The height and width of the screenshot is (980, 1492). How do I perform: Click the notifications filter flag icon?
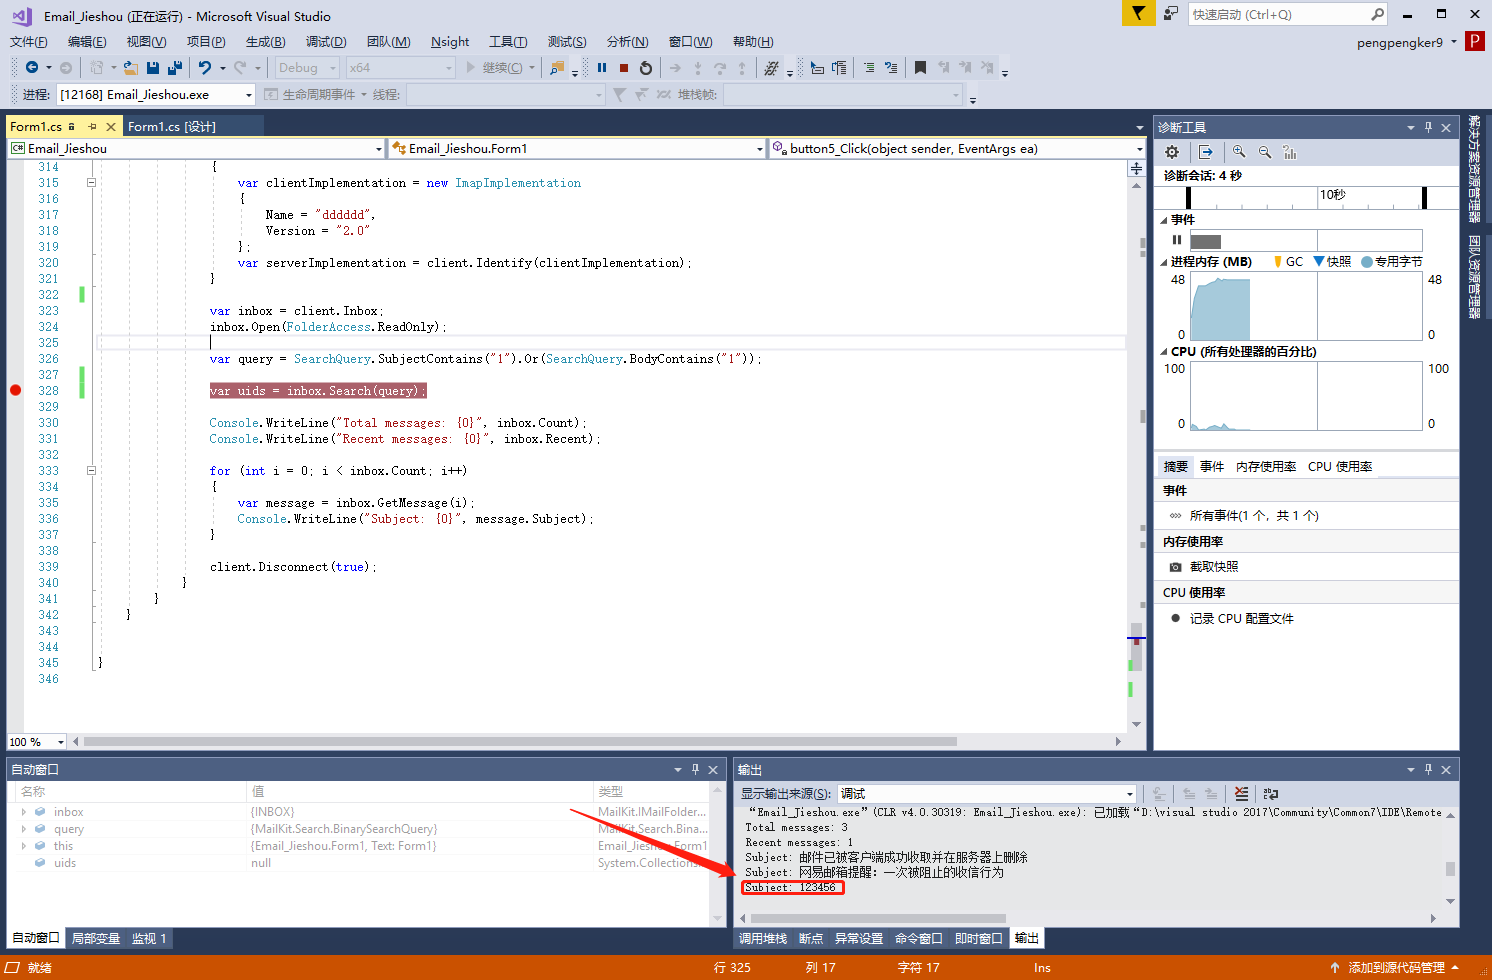1138,14
